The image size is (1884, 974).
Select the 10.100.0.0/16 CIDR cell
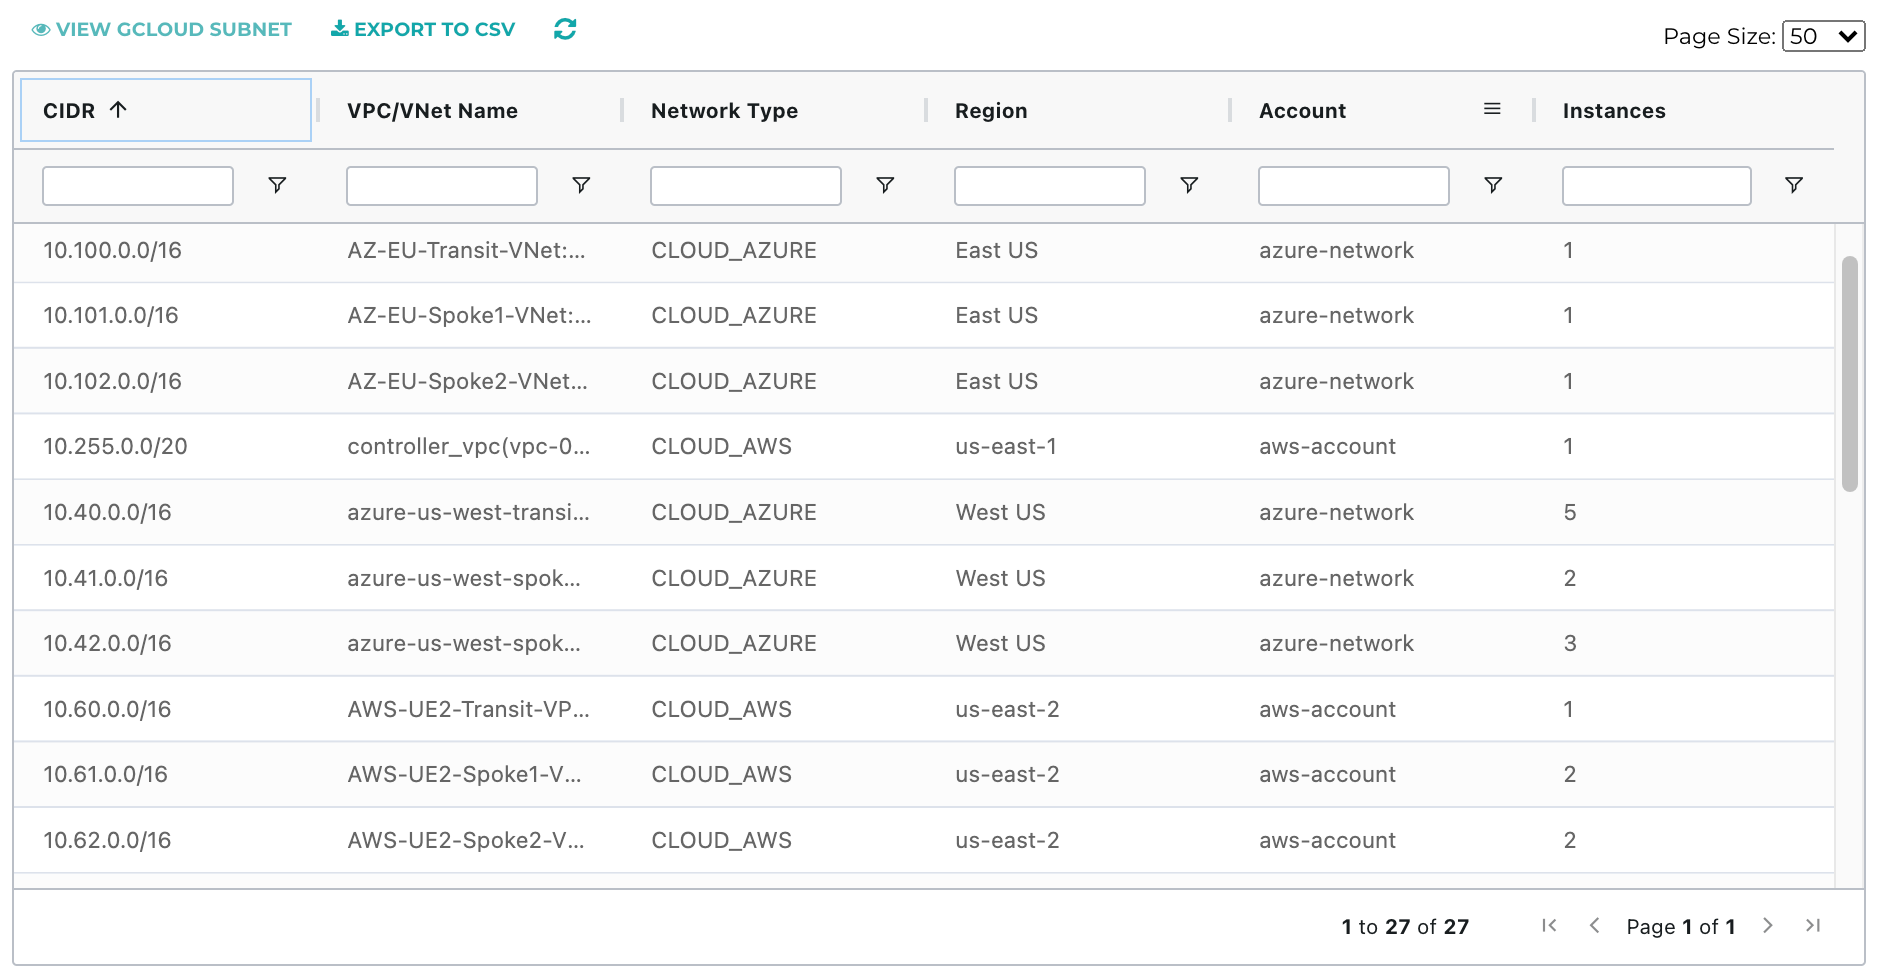click(x=112, y=250)
